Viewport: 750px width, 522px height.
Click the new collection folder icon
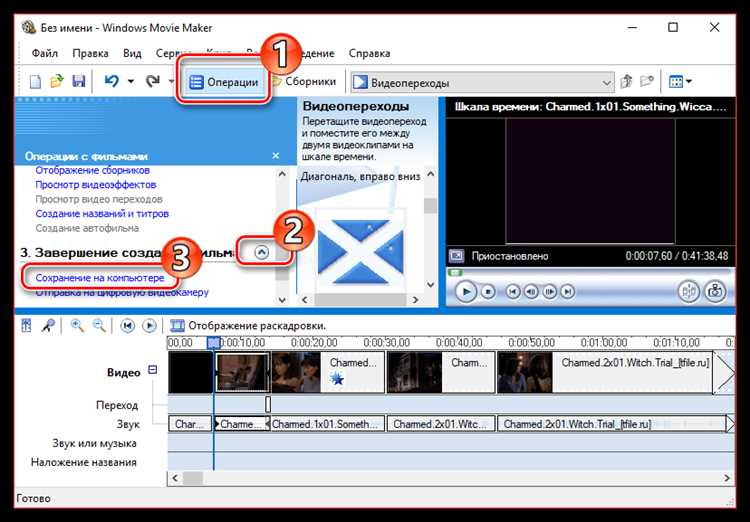point(647,82)
